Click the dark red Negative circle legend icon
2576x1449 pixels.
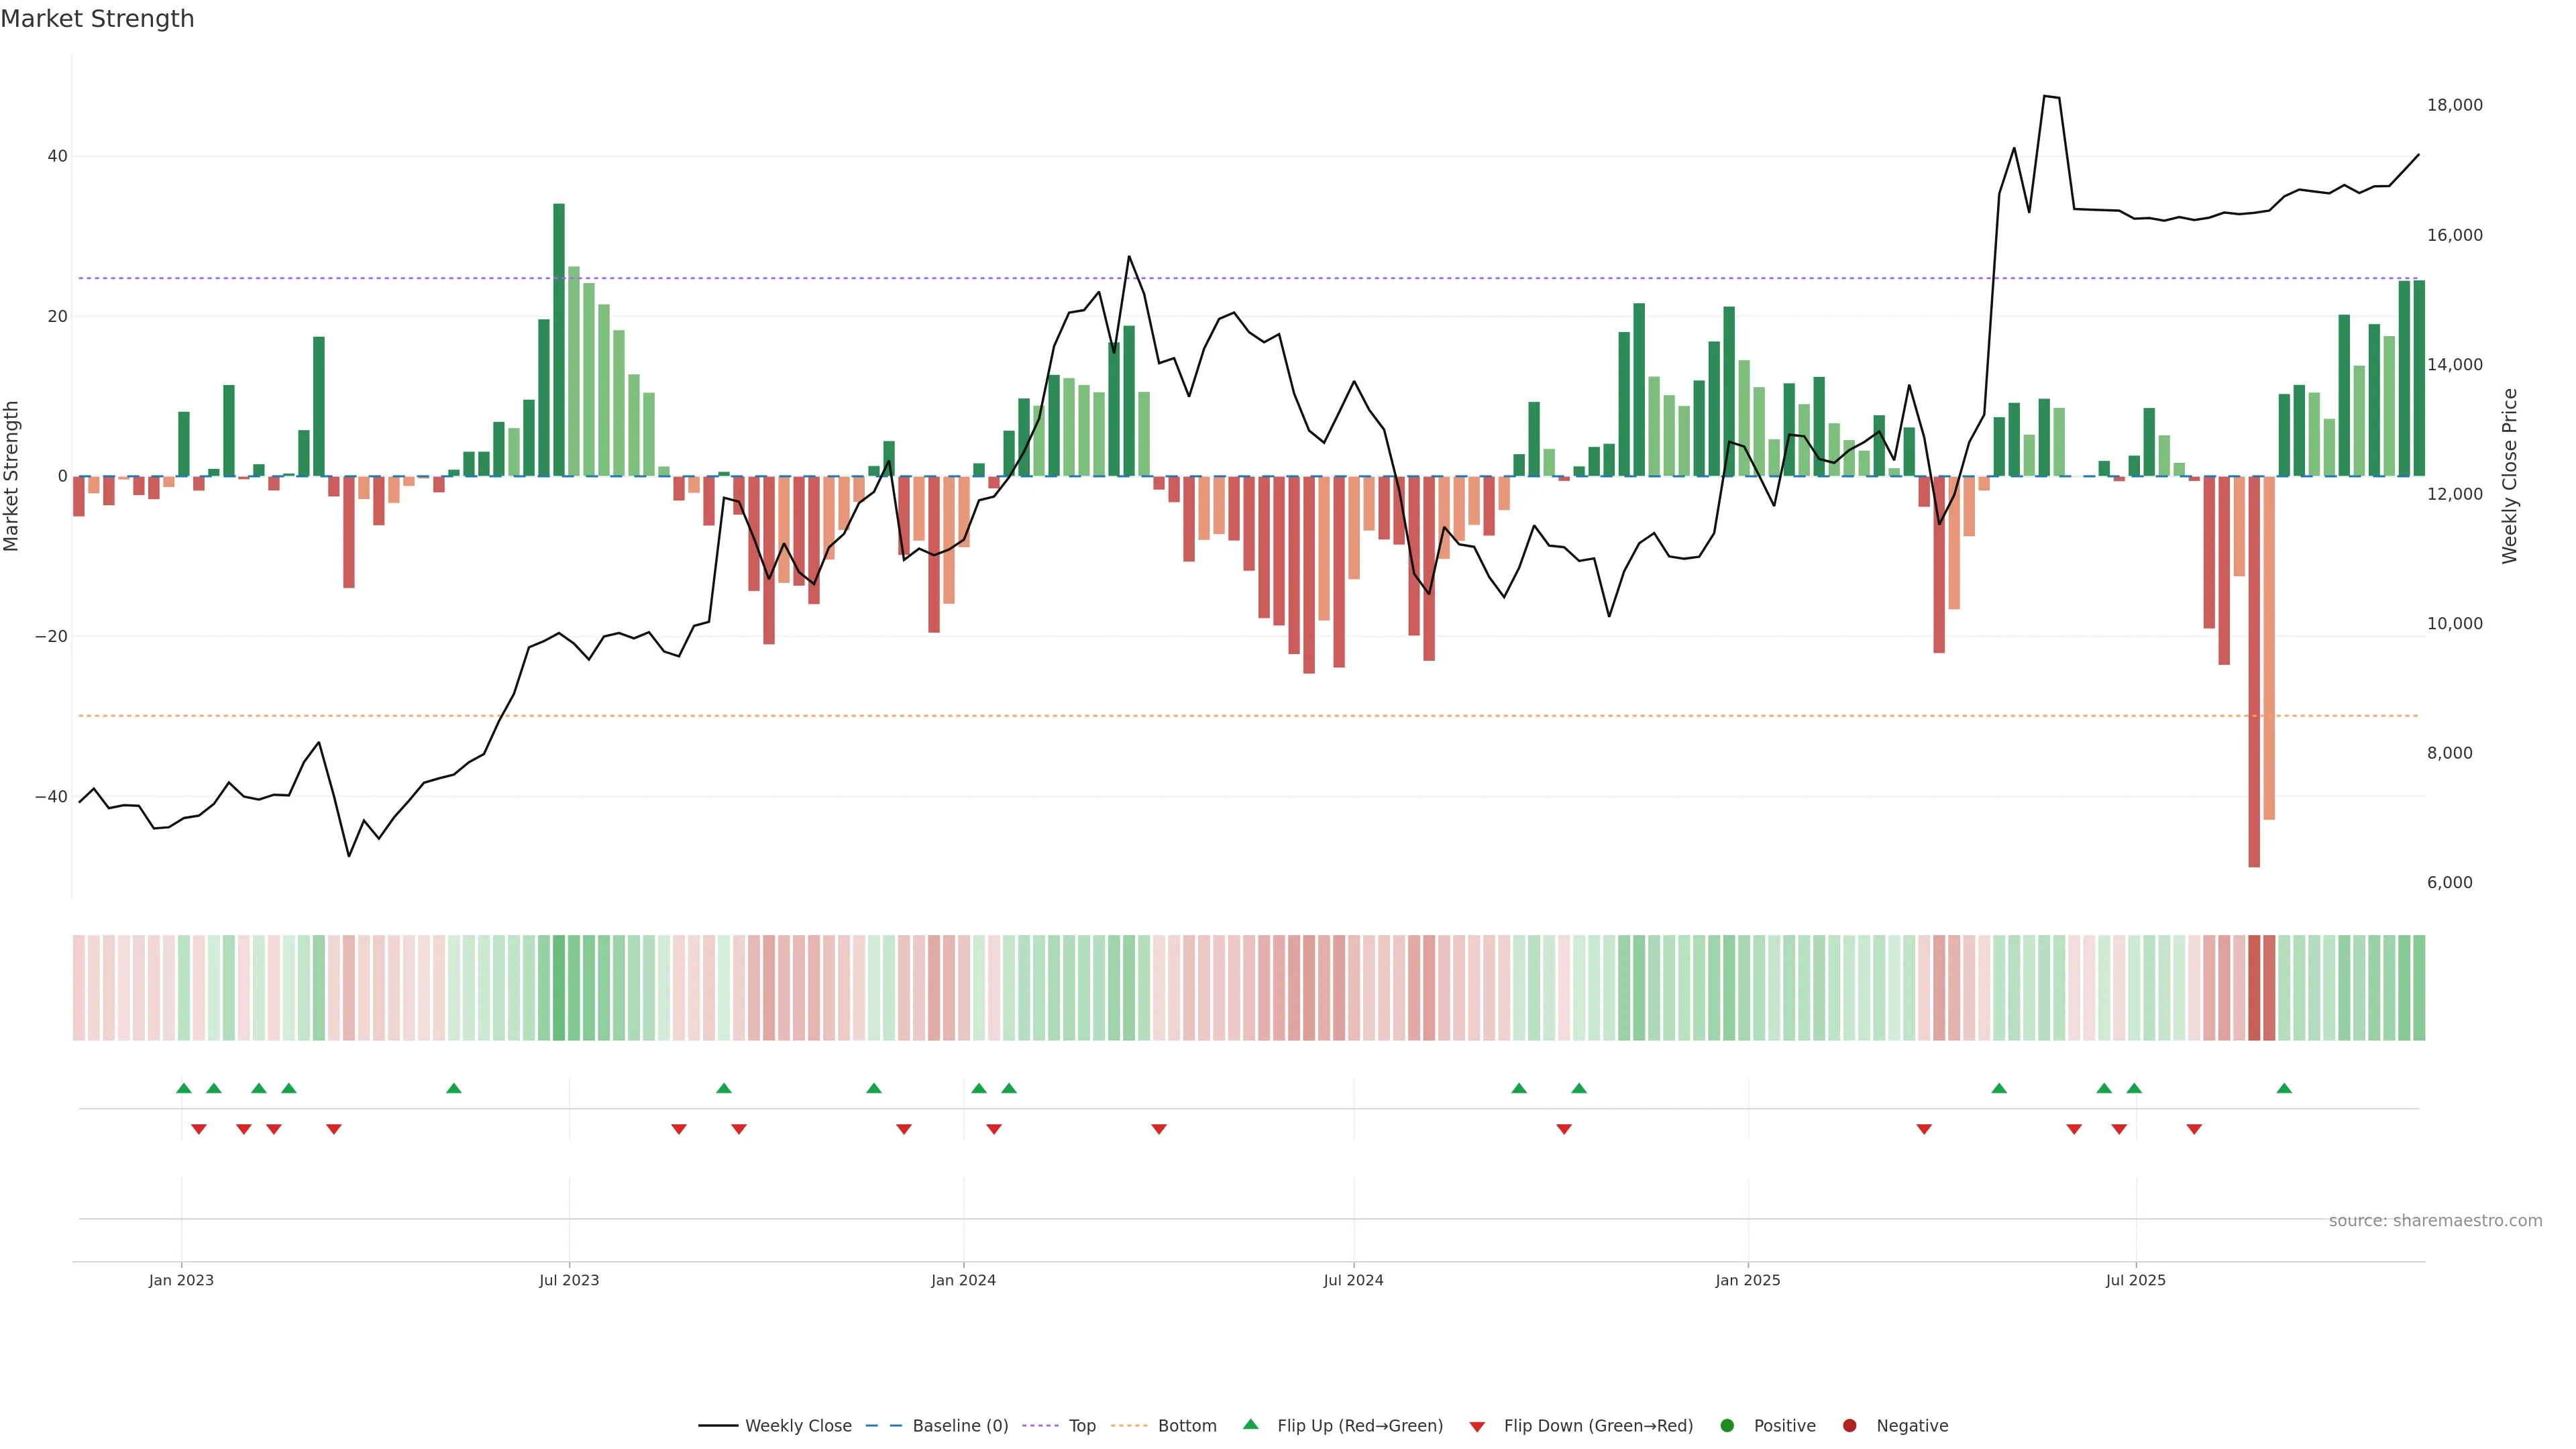1849,1426
